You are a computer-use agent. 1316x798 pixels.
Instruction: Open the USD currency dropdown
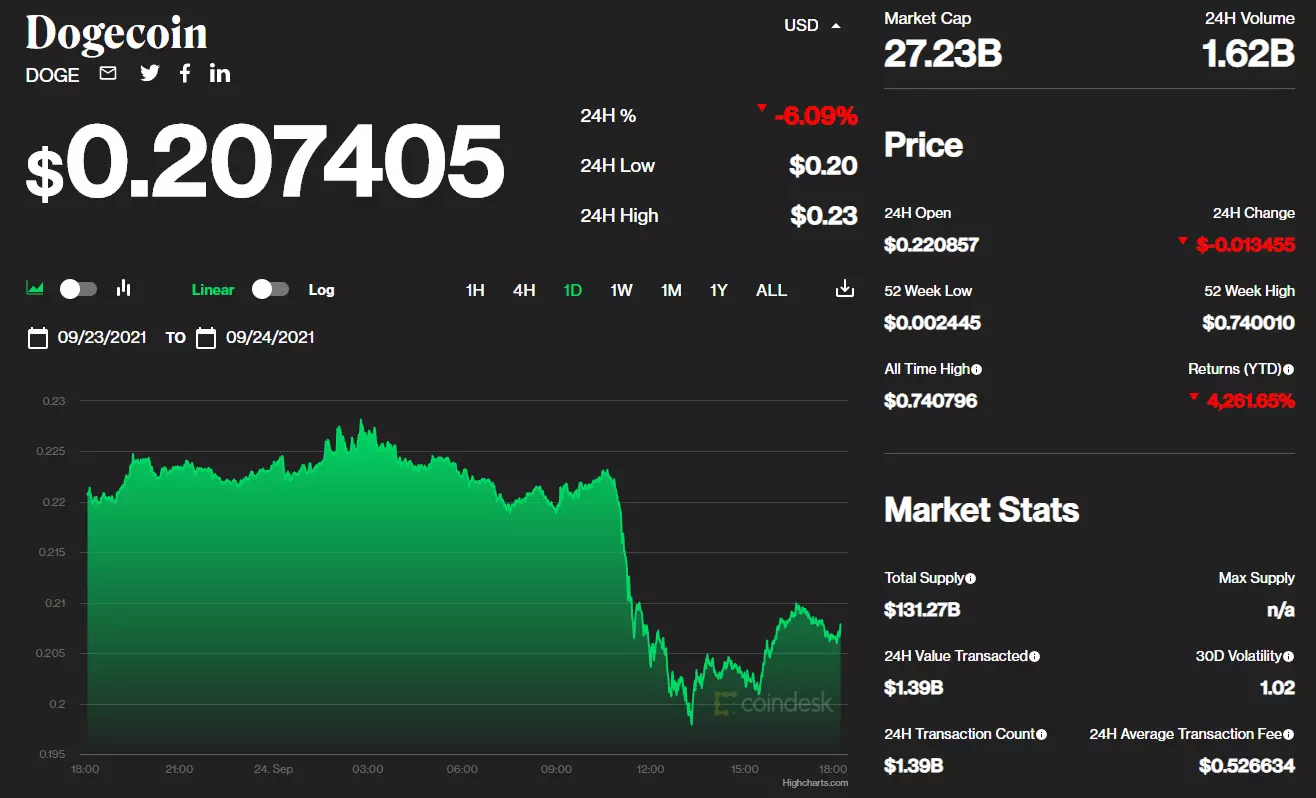[x=813, y=25]
